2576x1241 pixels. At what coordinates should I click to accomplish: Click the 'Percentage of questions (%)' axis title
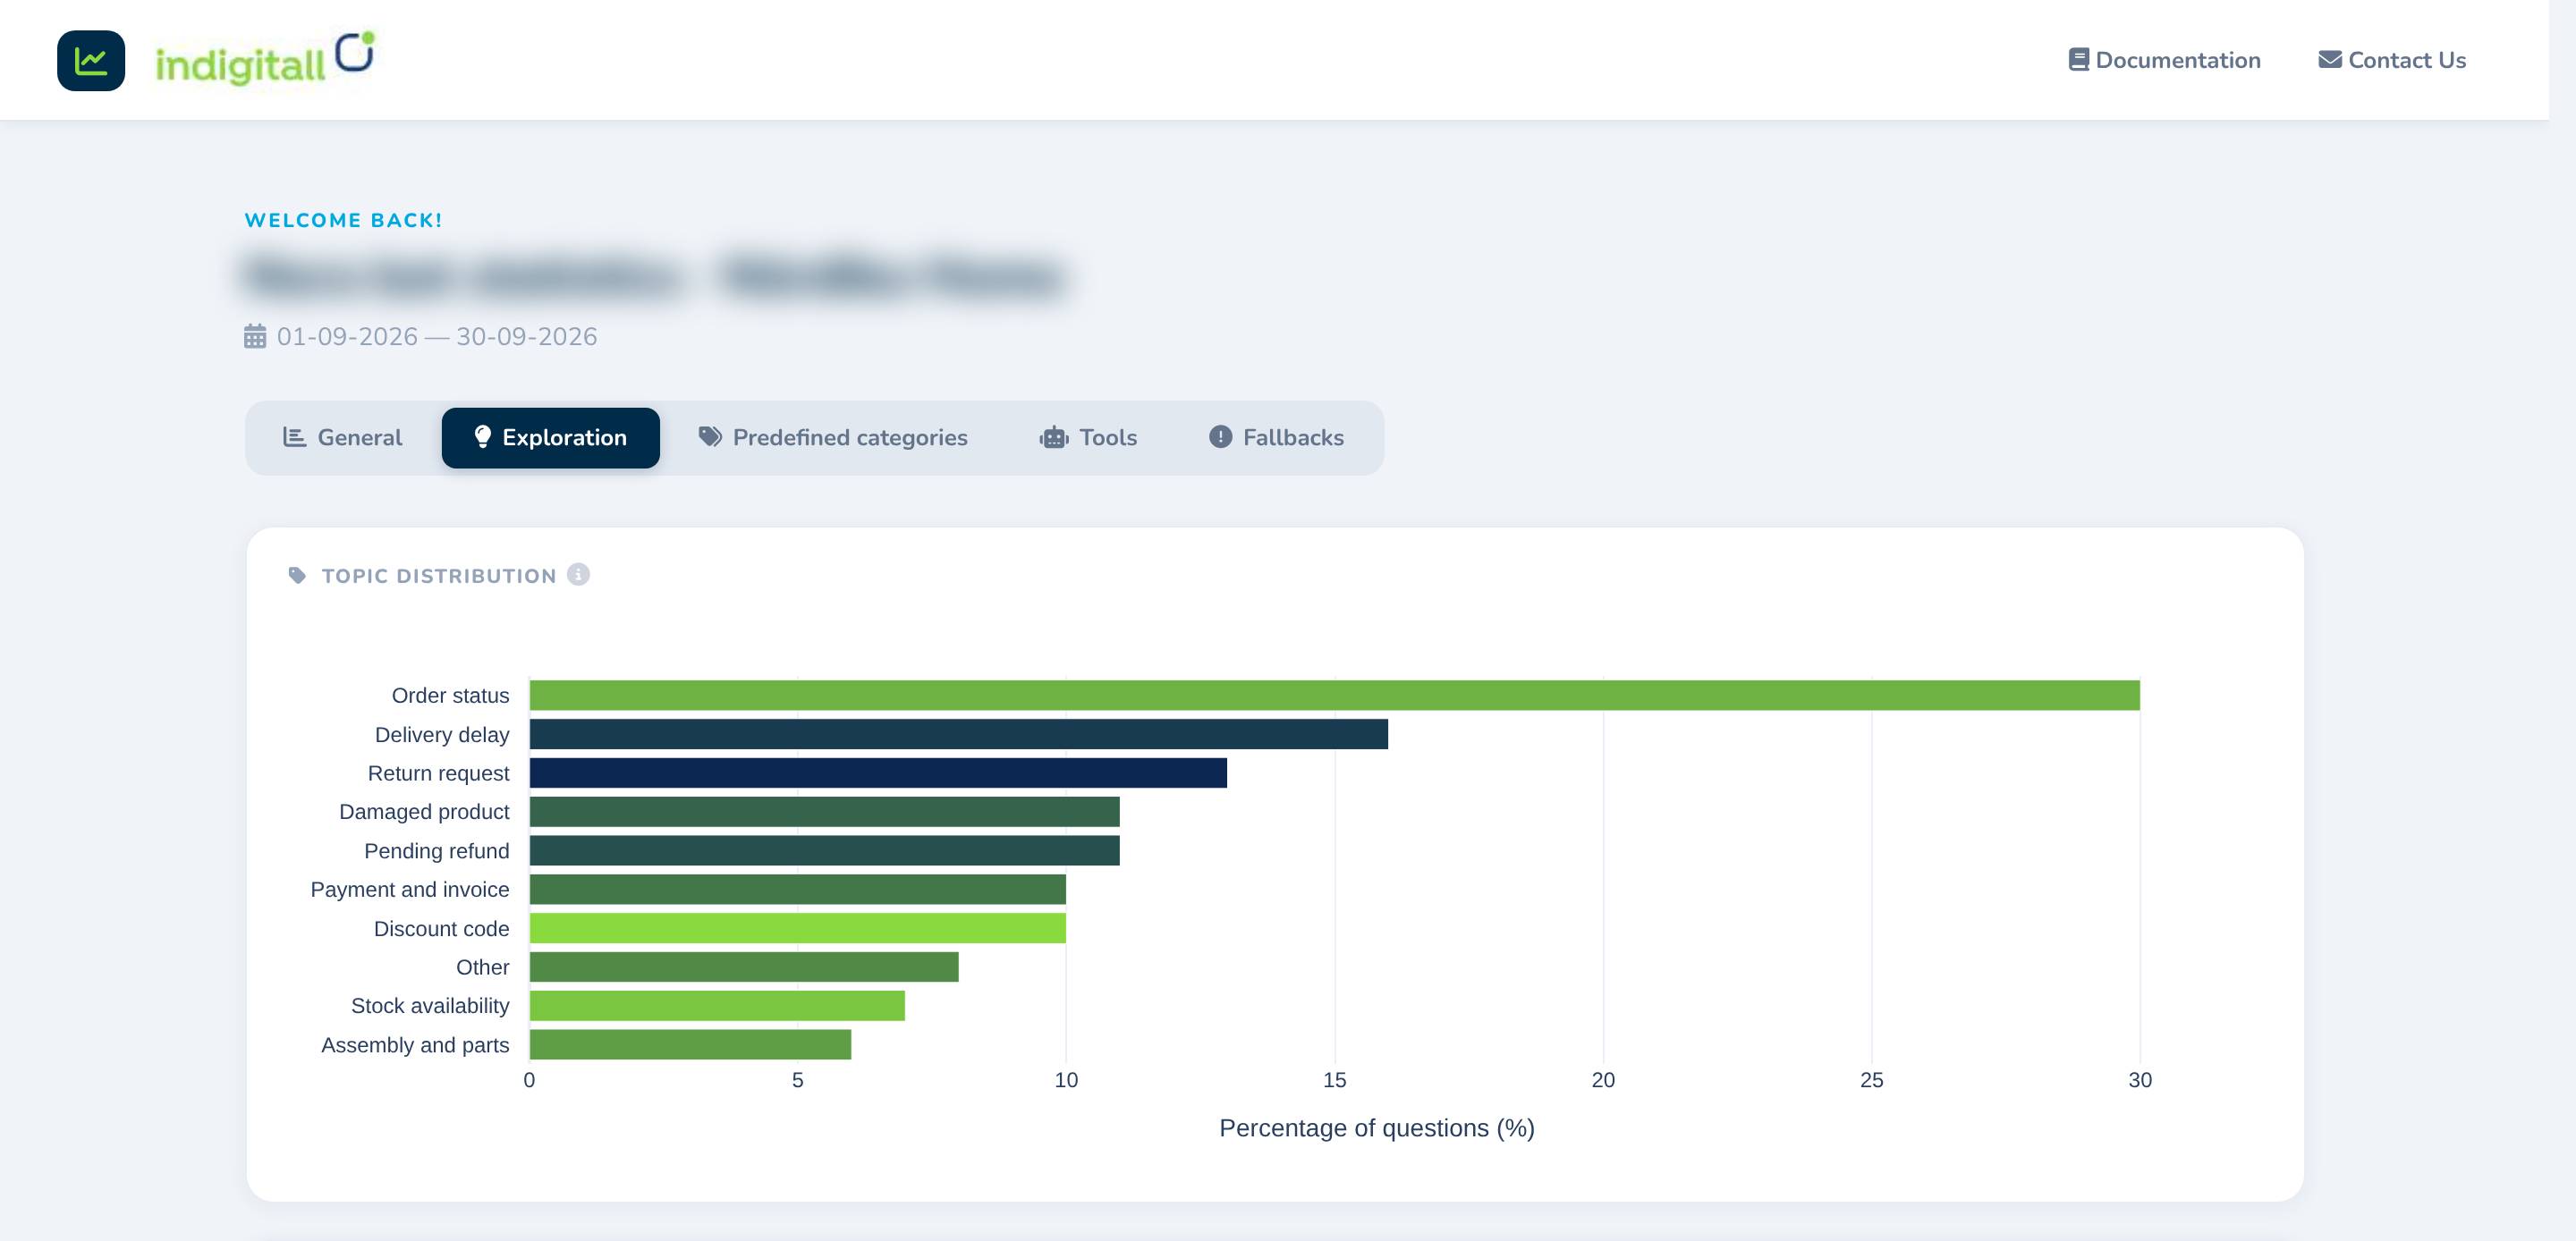pos(1377,1128)
